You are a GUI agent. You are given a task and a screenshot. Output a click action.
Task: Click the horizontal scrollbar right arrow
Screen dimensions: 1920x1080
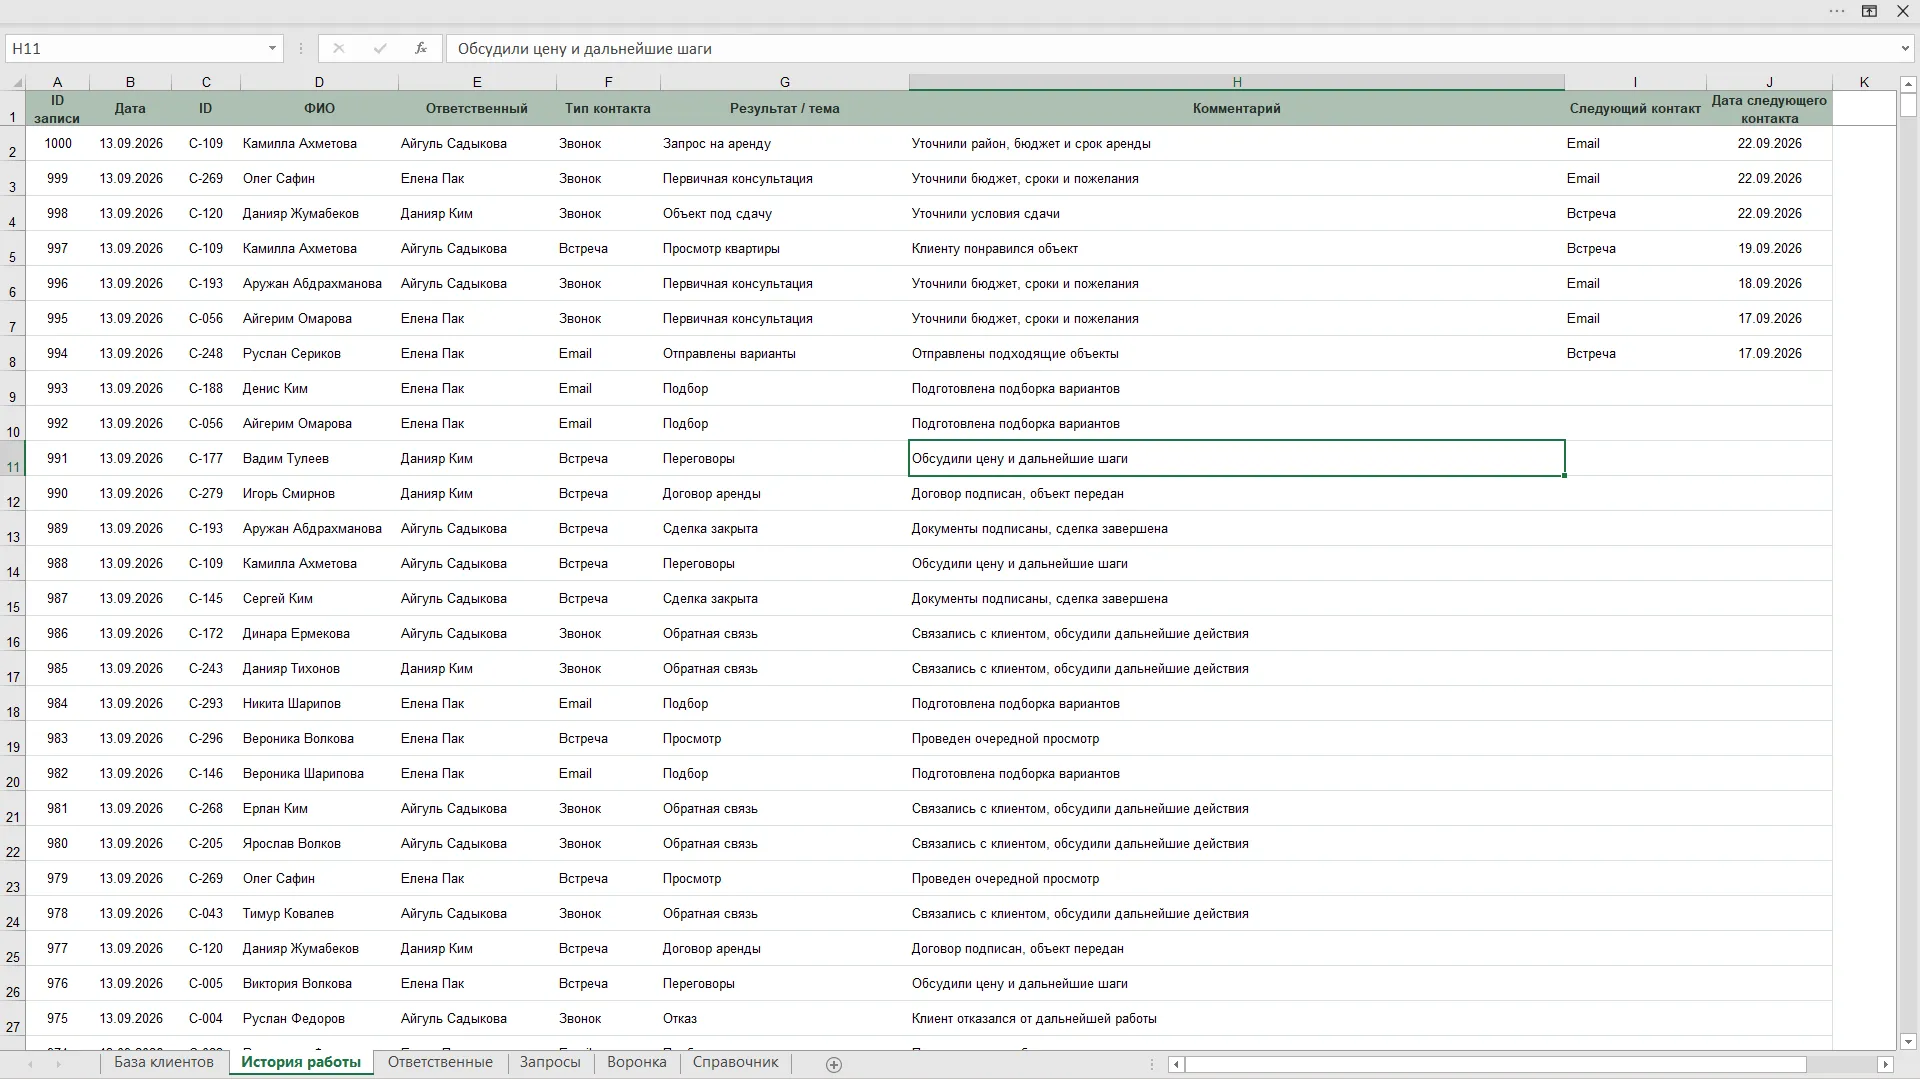[x=1886, y=1065]
